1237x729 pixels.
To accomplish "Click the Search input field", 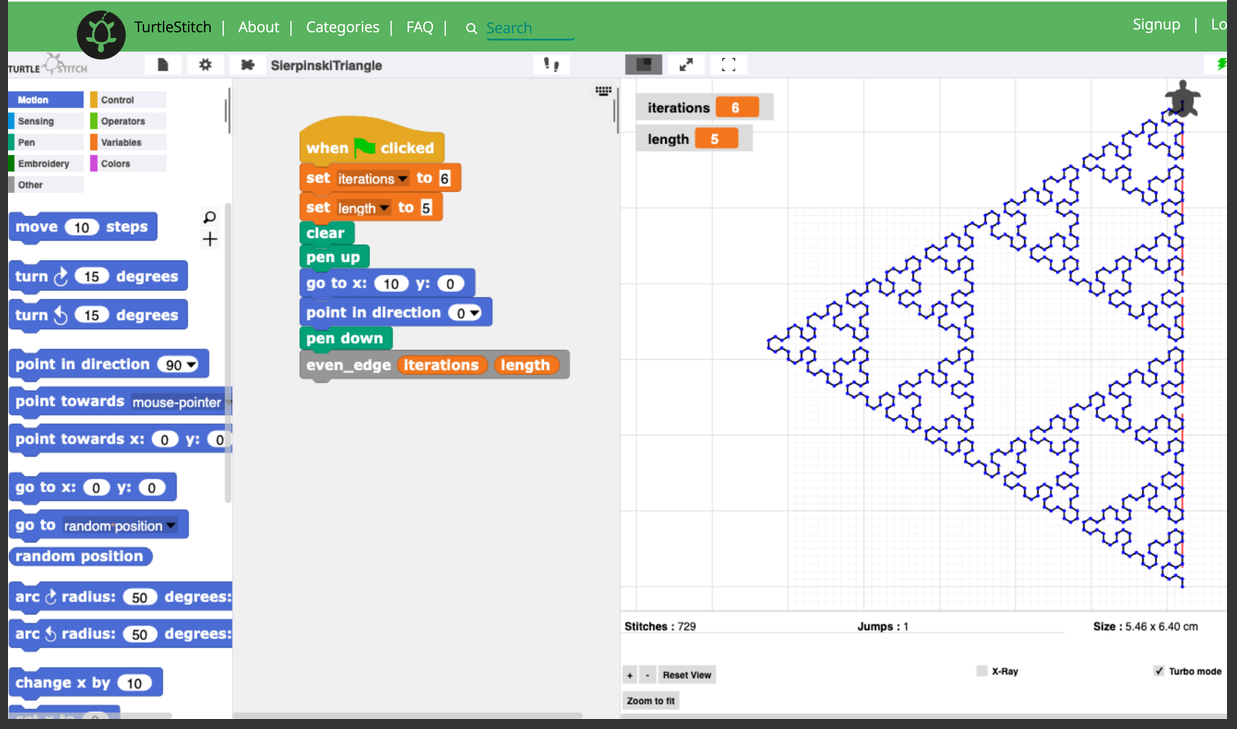I will [530, 28].
